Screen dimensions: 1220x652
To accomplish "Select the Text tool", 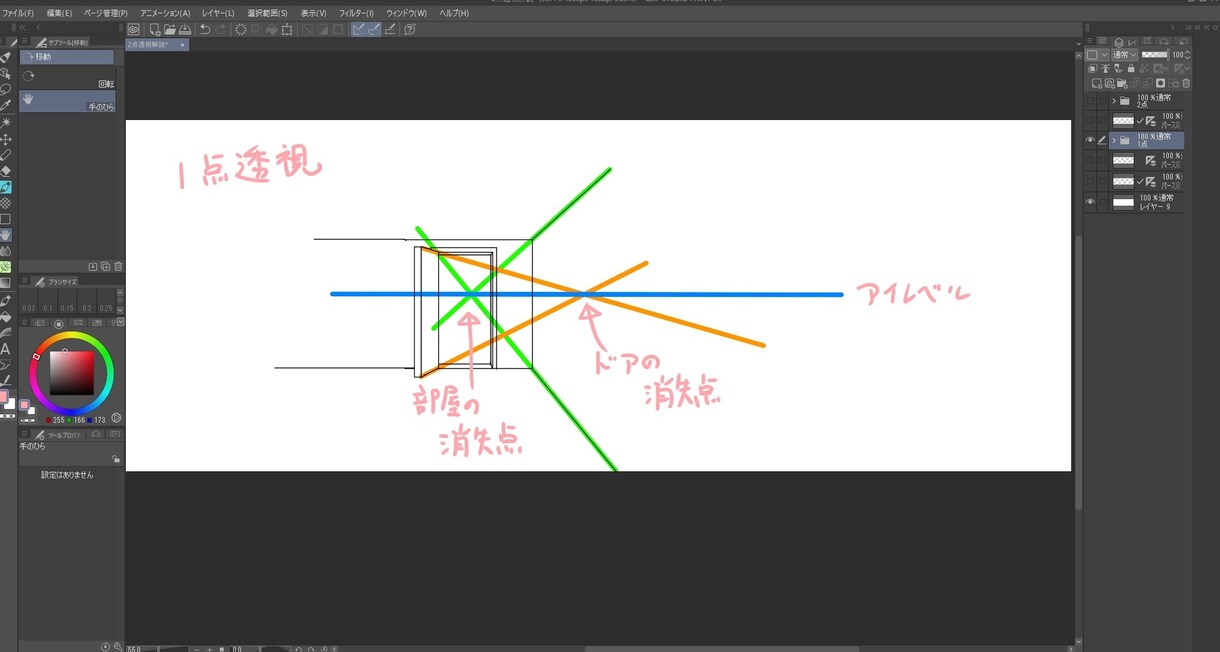I will [x=6, y=348].
